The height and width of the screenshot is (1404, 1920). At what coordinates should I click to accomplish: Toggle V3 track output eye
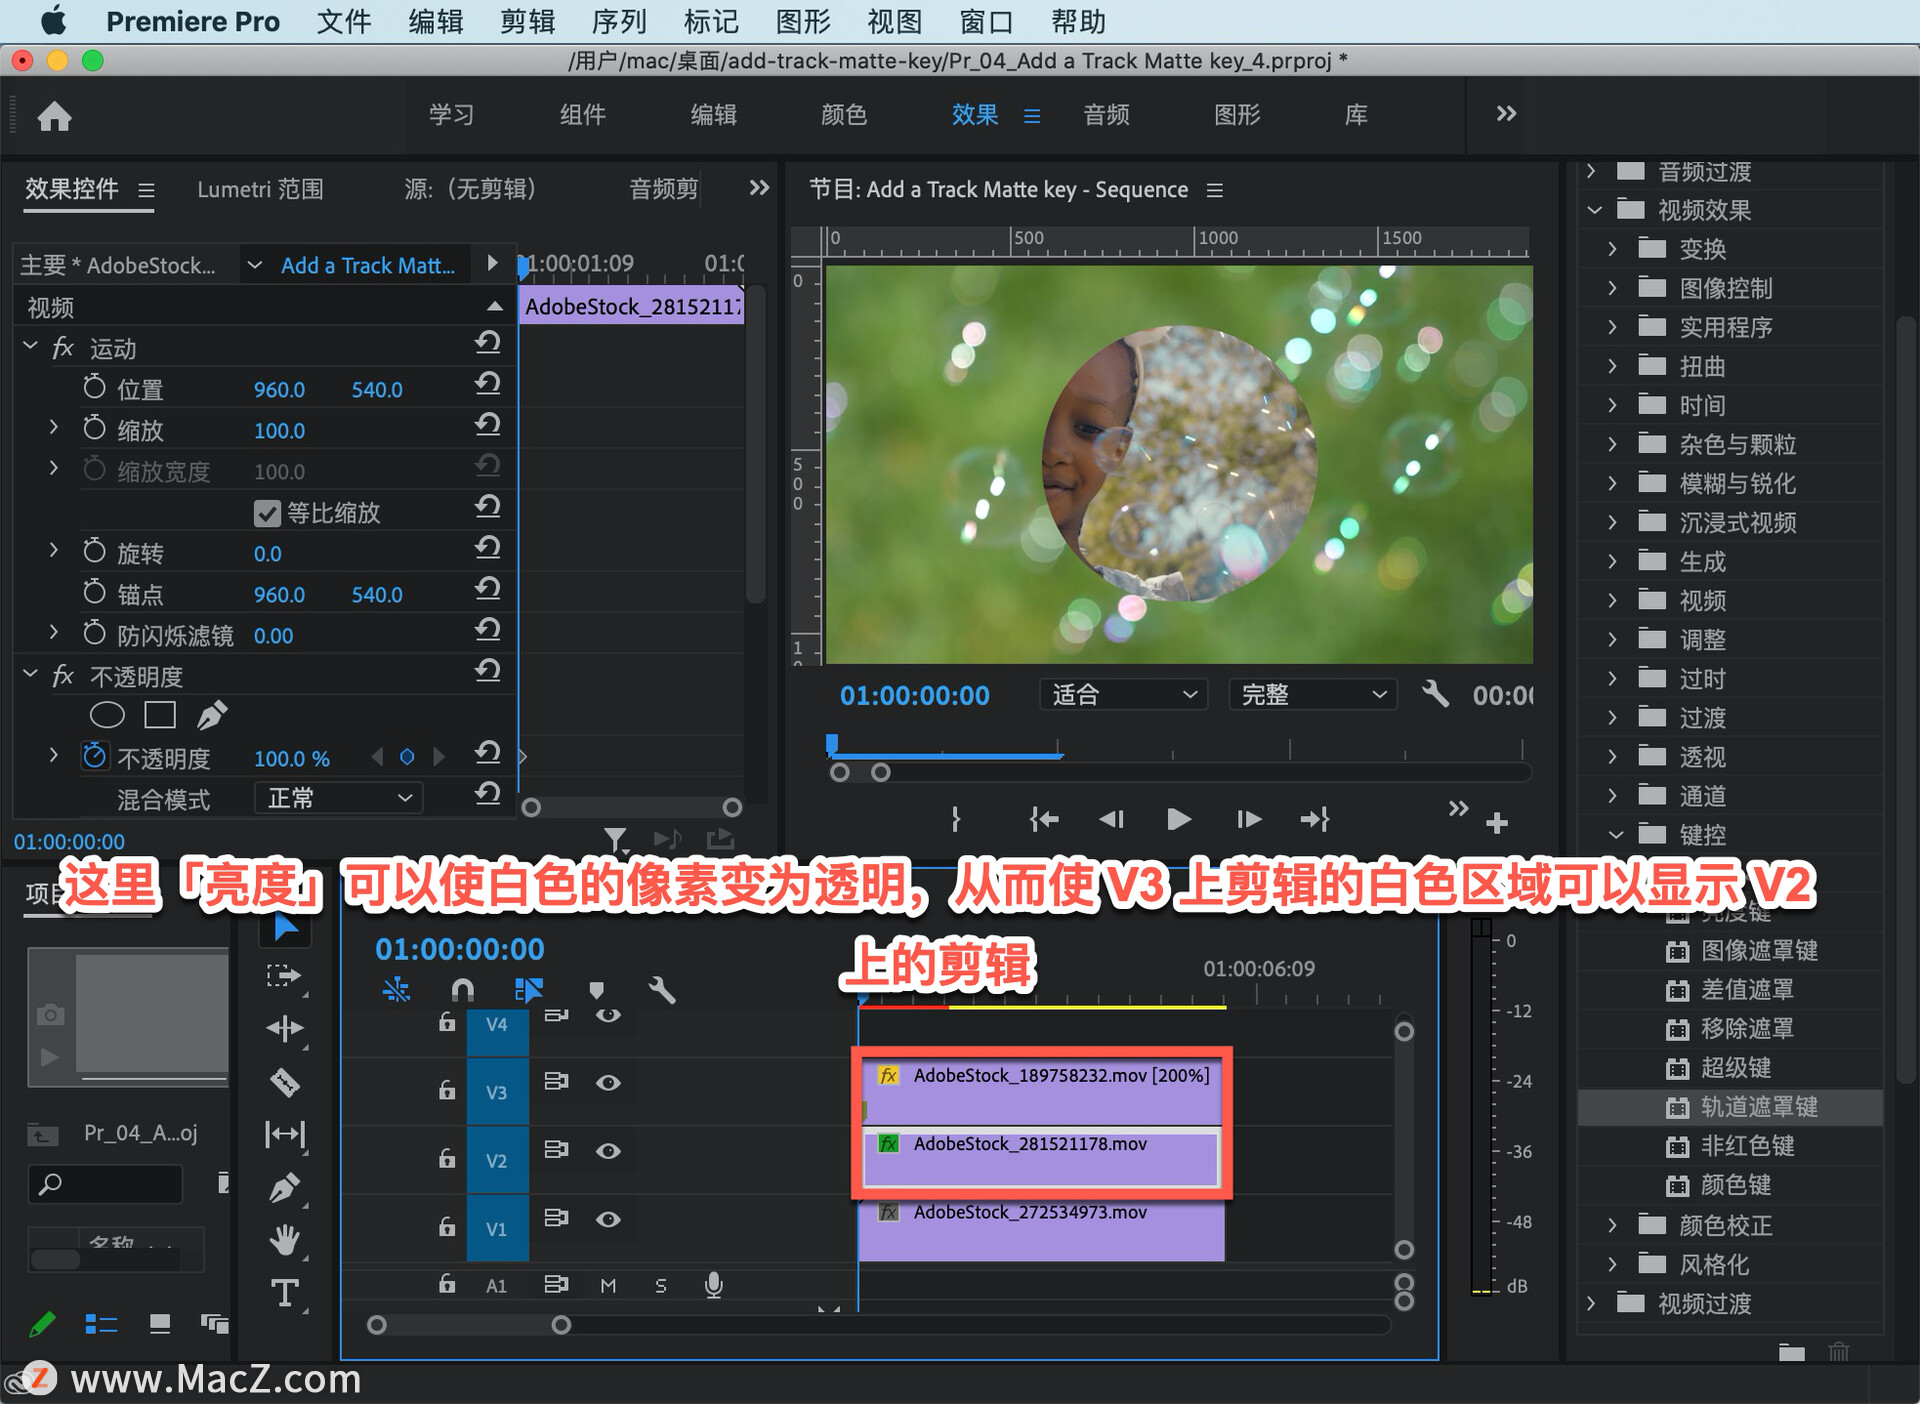(608, 1083)
